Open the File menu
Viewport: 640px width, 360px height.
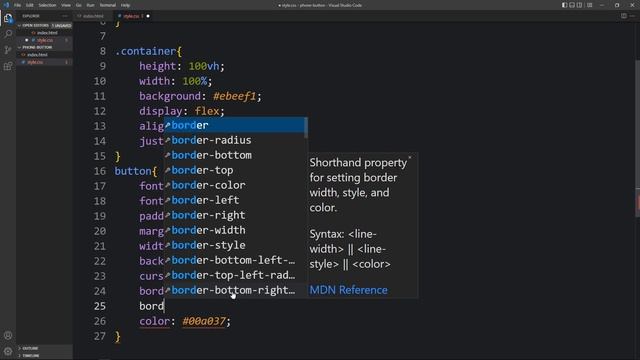tap(17, 5)
